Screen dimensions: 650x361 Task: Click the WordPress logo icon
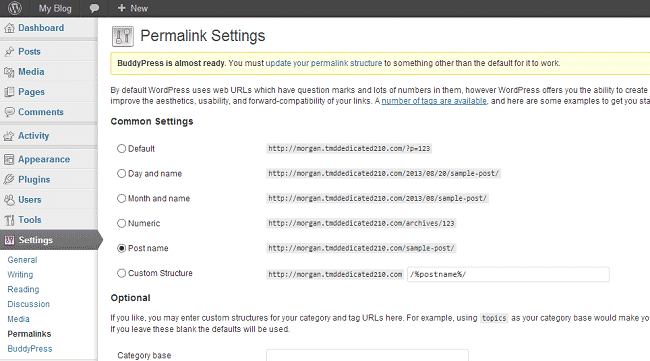tap(15, 8)
